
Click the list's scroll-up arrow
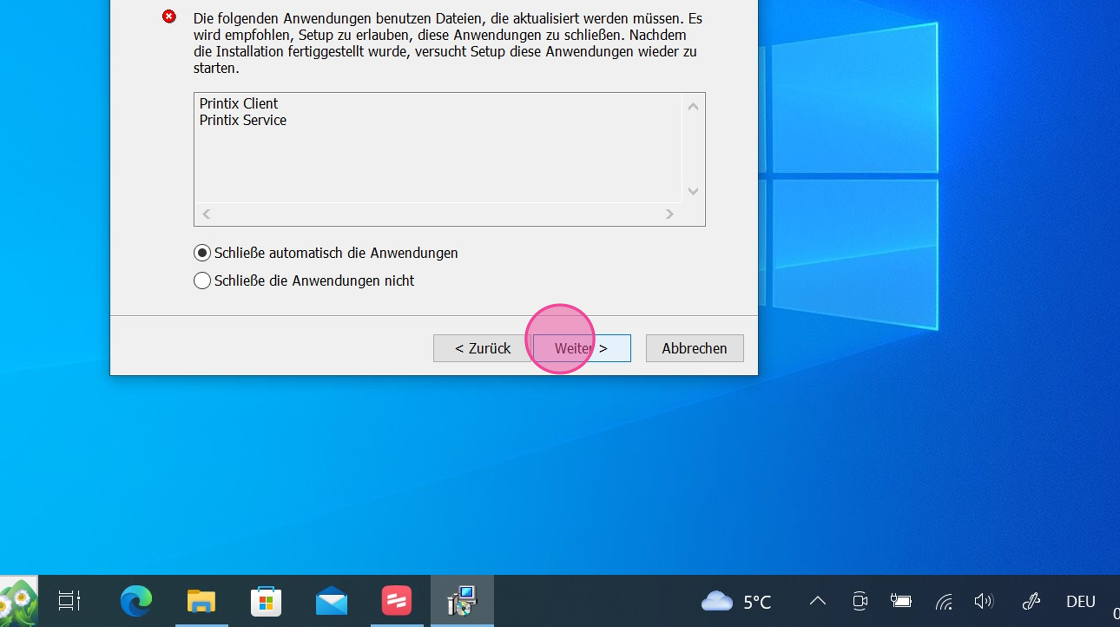coord(693,106)
